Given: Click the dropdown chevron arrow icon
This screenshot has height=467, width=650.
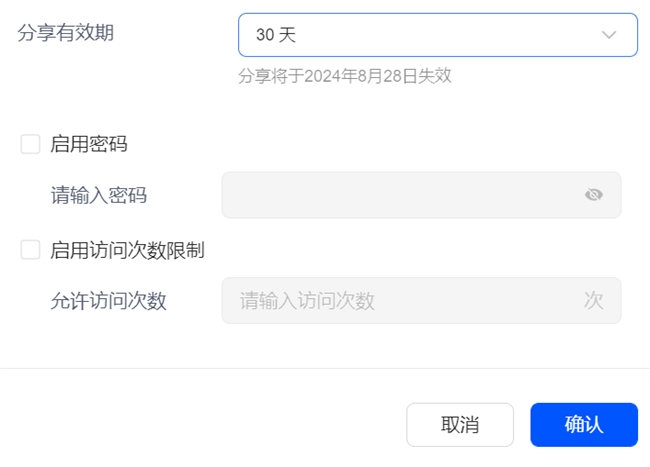Looking at the screenshot, I should point(609,35).
